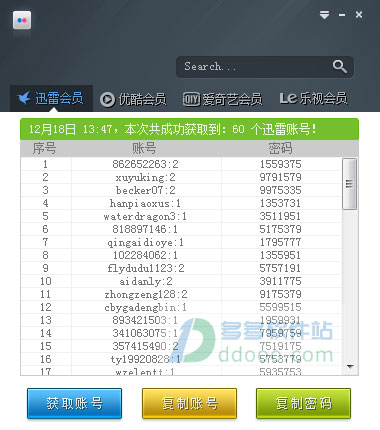Click the 密码 column header
The width and height of the screenshot is (380, 430).
[x=280, y=148]
